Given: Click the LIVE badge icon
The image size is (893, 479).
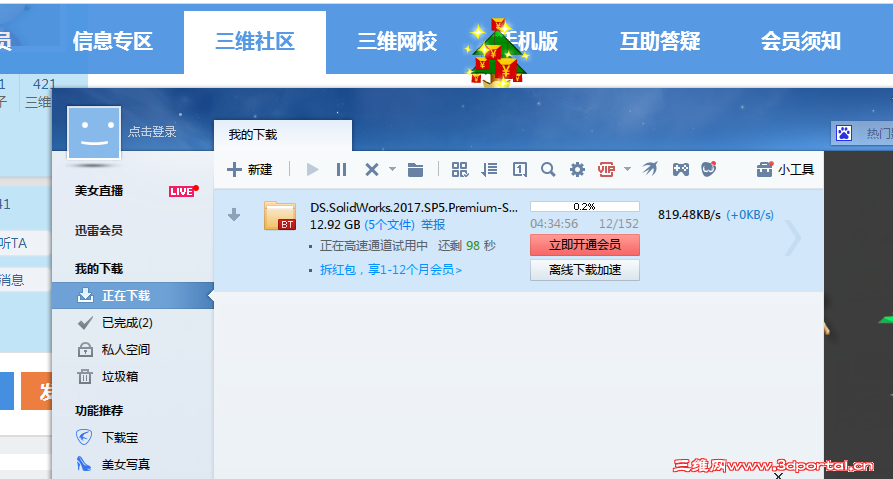Looking at the screenshot, I should pos(183,191).
